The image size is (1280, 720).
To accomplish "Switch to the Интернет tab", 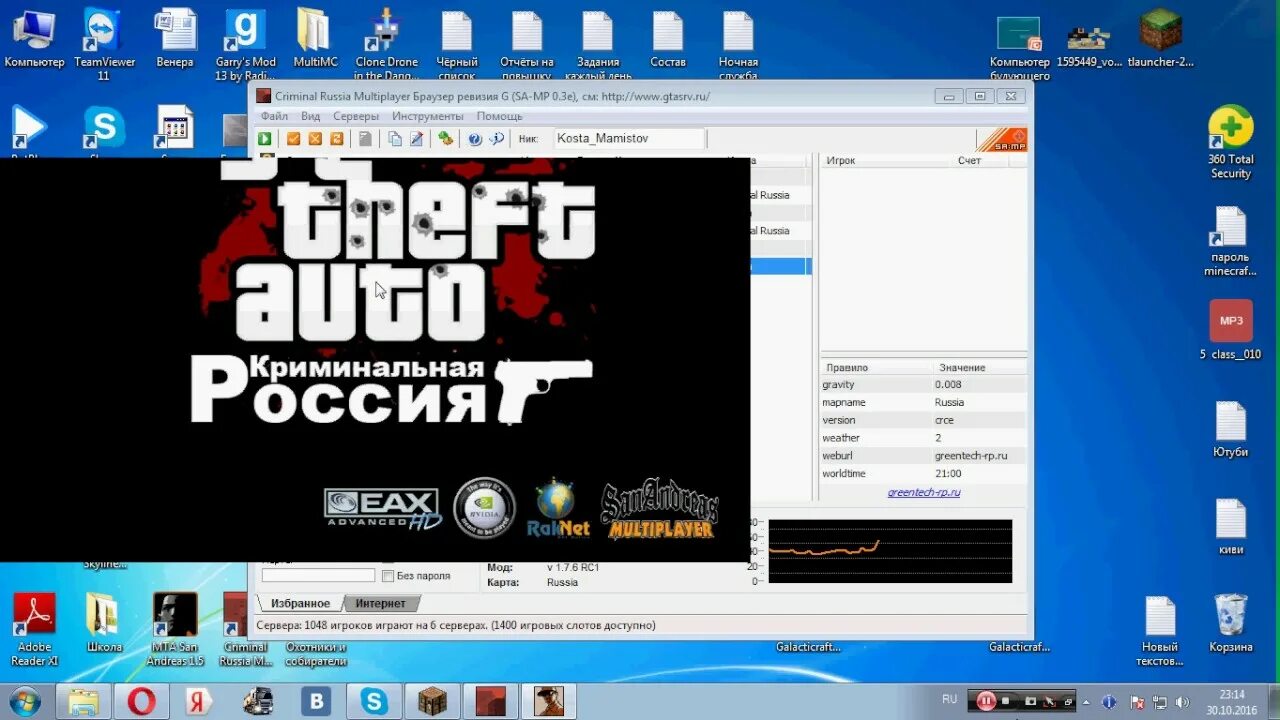I will pyautogui.click(x=381, y=603).
